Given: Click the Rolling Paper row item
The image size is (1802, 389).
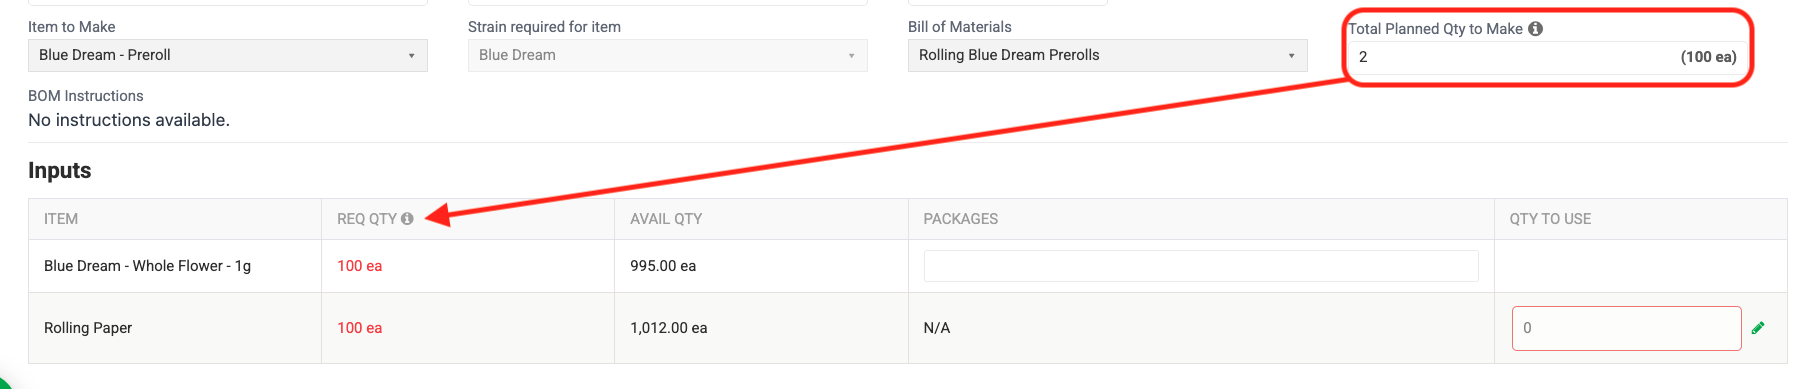Looking at the screenshot, I should (88, 328).
